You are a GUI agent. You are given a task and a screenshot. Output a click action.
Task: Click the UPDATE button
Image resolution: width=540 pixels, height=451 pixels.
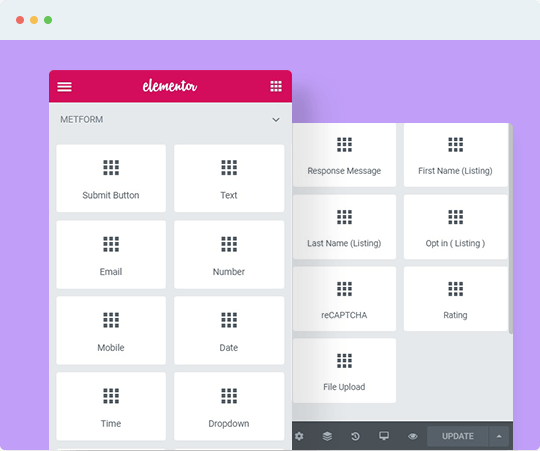pyautogui.click(x=458, y=436)
